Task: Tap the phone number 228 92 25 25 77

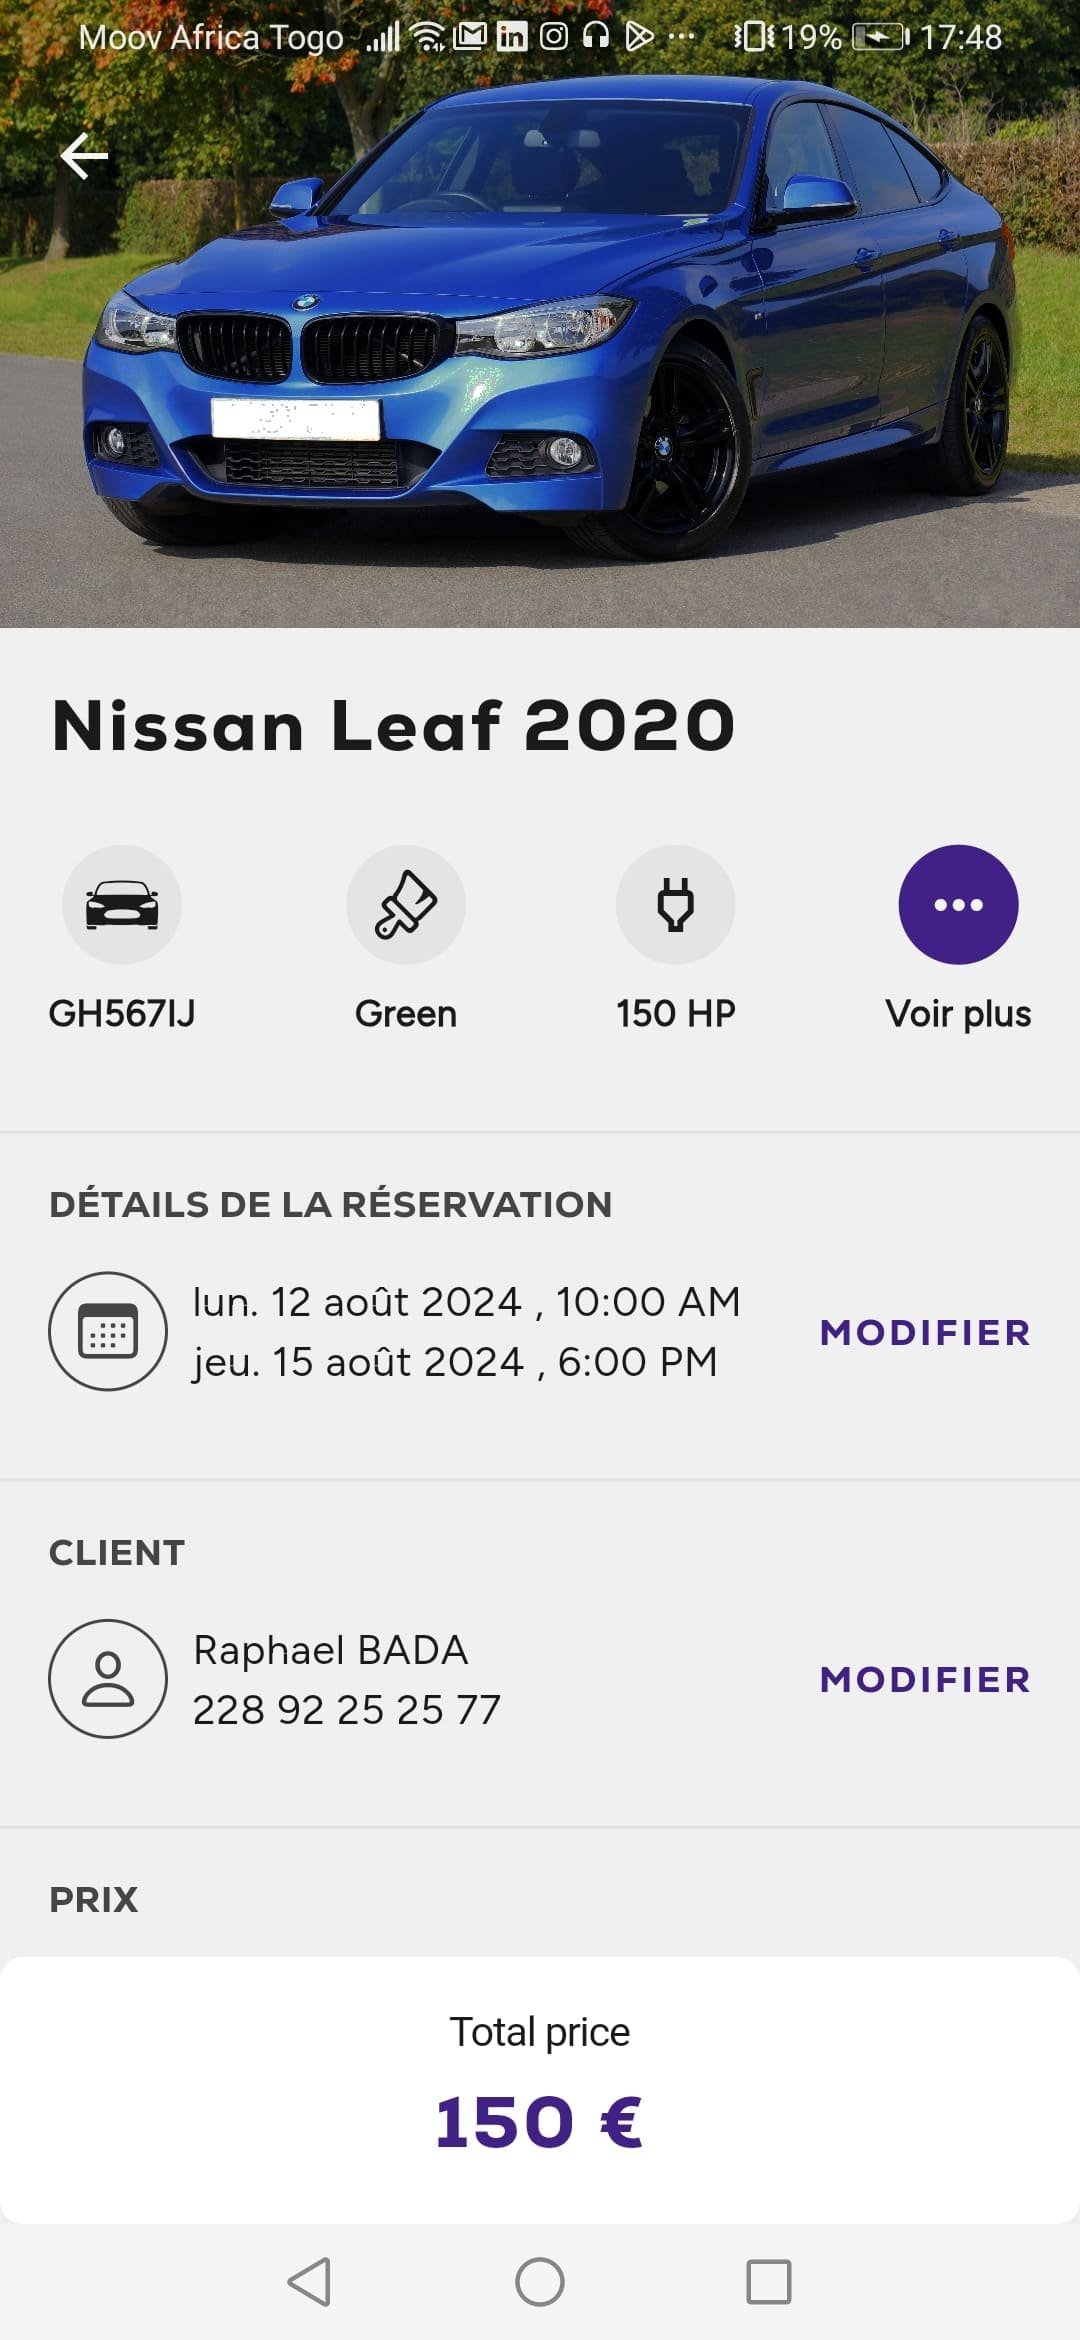Action: (x=346, y=1710)
